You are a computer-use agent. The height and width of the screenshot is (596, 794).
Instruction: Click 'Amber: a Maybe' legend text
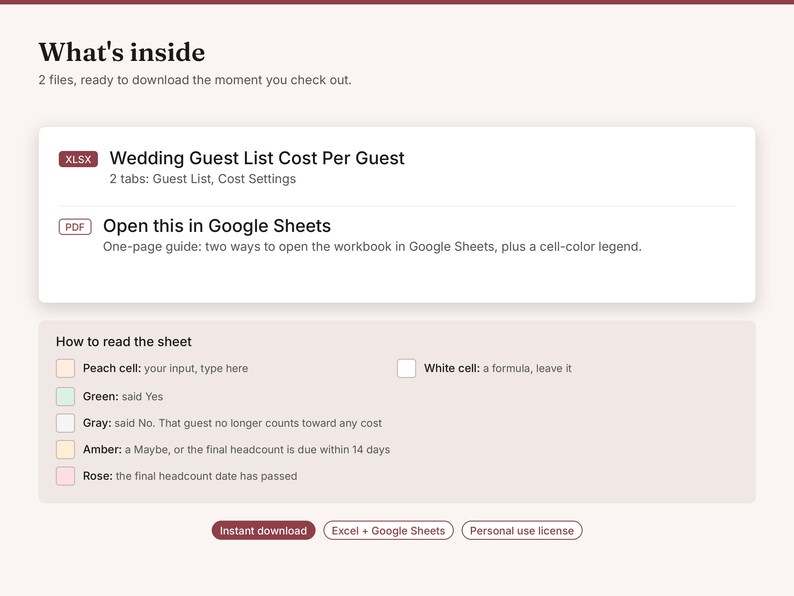236,449
